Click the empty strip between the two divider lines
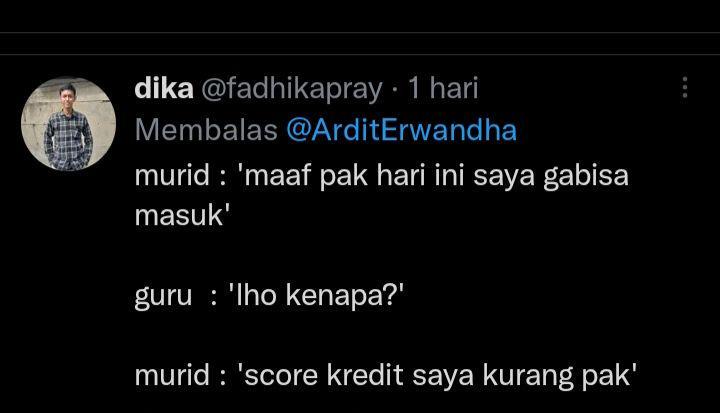 click(360, 44)
